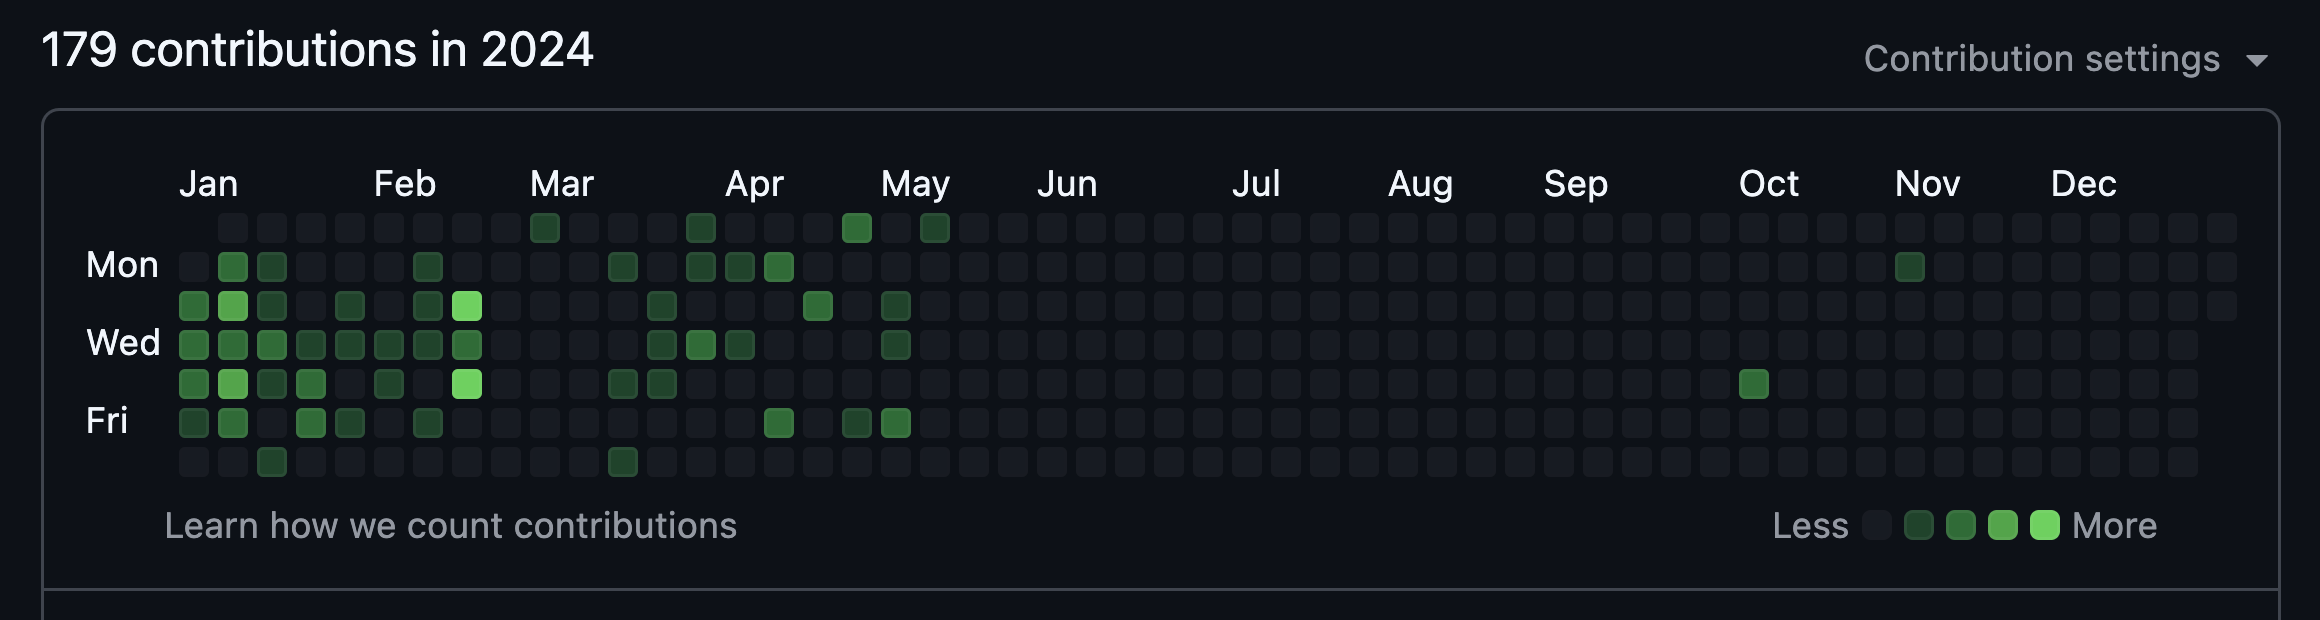Select the green Saturday cell in January
2320x620 pixels.
coord(271,462)
